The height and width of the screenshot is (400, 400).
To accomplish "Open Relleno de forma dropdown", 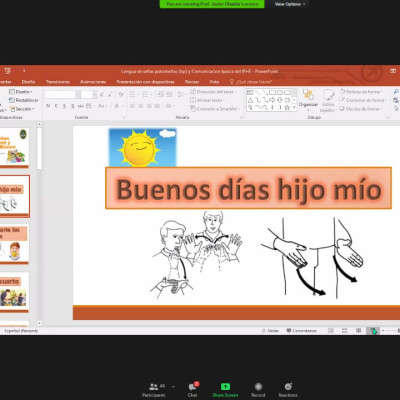I will pos(361,92).
